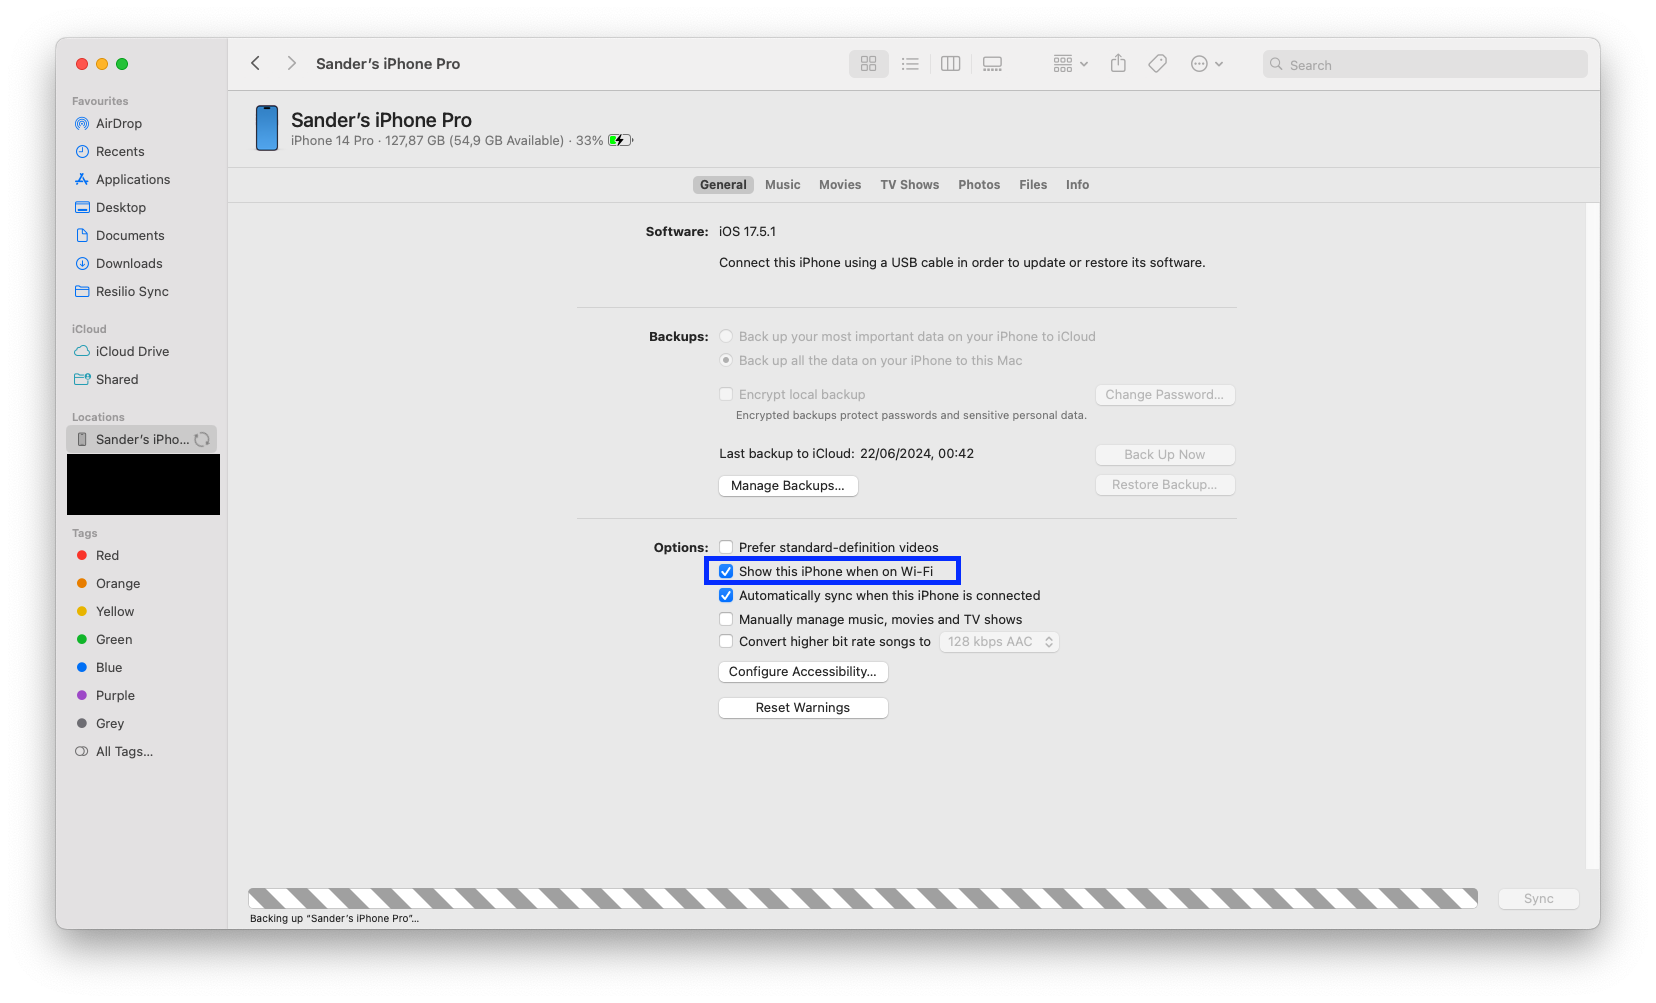
Task: Click the vertical scrollbar of the General pane
Action: (1593, 536)
